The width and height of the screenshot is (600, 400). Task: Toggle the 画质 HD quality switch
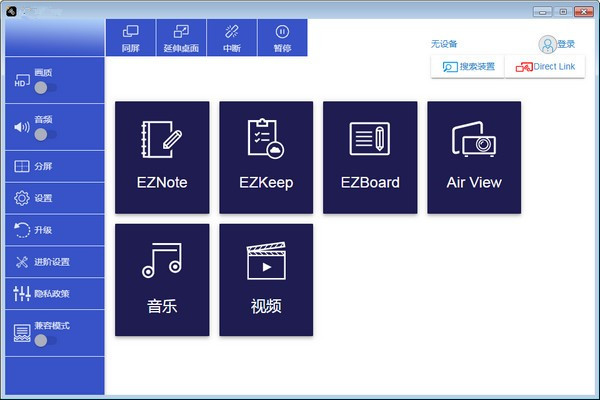(43, 87)
